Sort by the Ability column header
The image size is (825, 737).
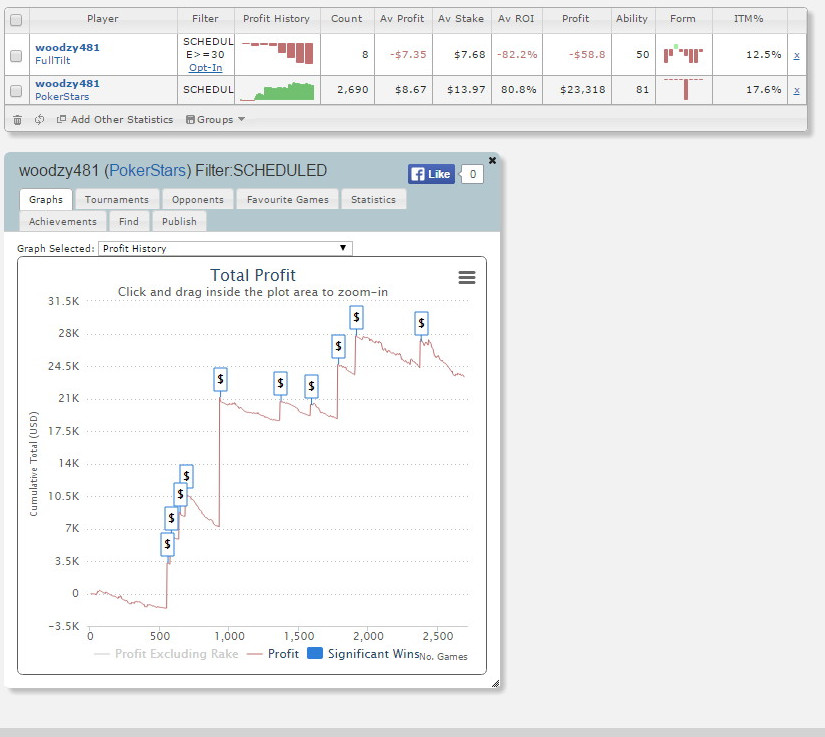click(x=632, y=18)
